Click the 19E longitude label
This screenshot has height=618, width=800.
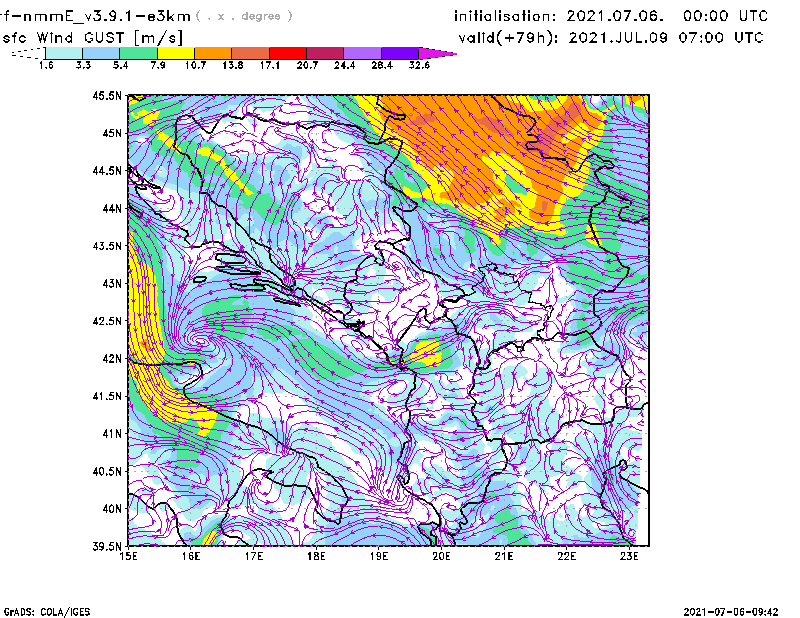tap(379, 556)
